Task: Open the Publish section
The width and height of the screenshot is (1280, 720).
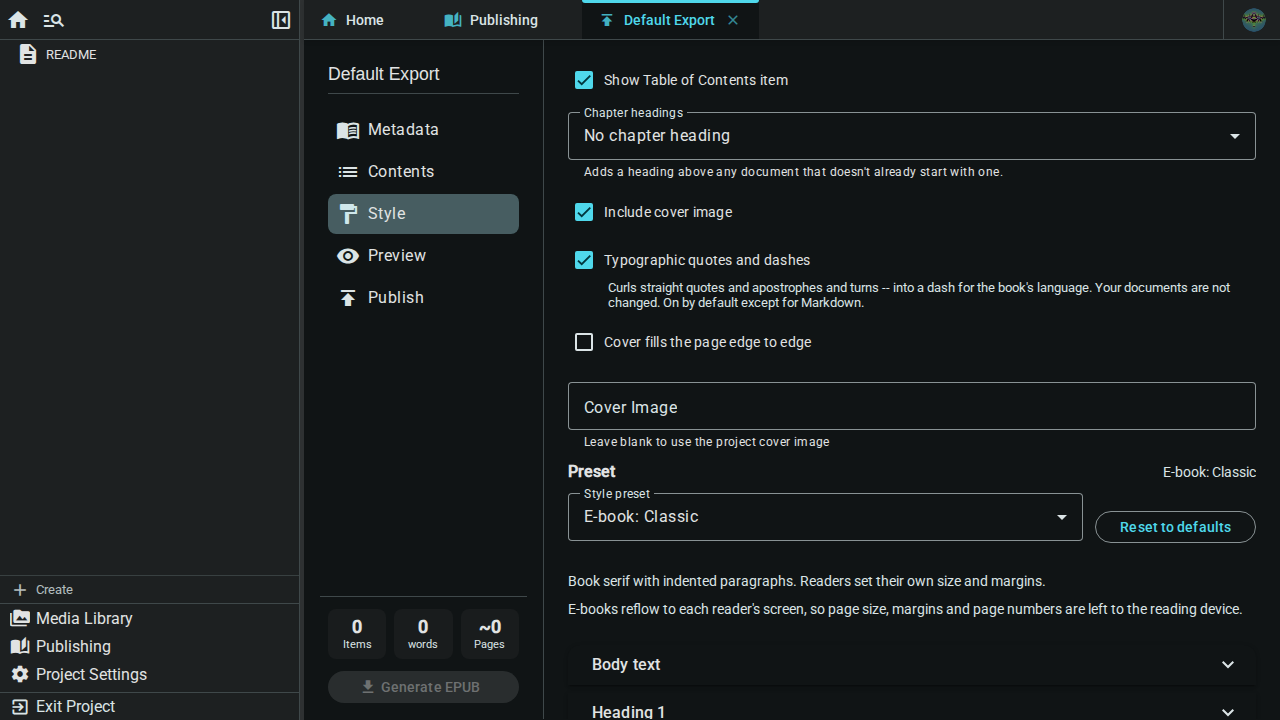Action: tap(423, 298)
